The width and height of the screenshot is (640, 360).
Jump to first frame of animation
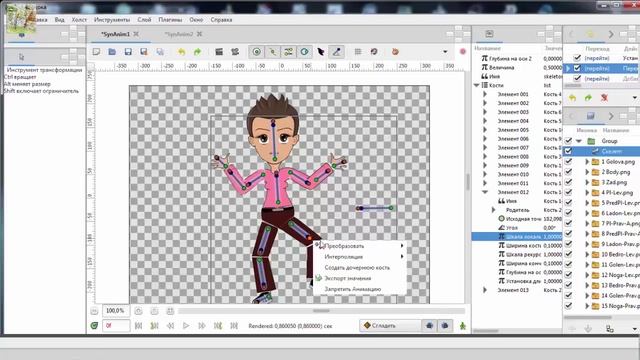[138, 326]
